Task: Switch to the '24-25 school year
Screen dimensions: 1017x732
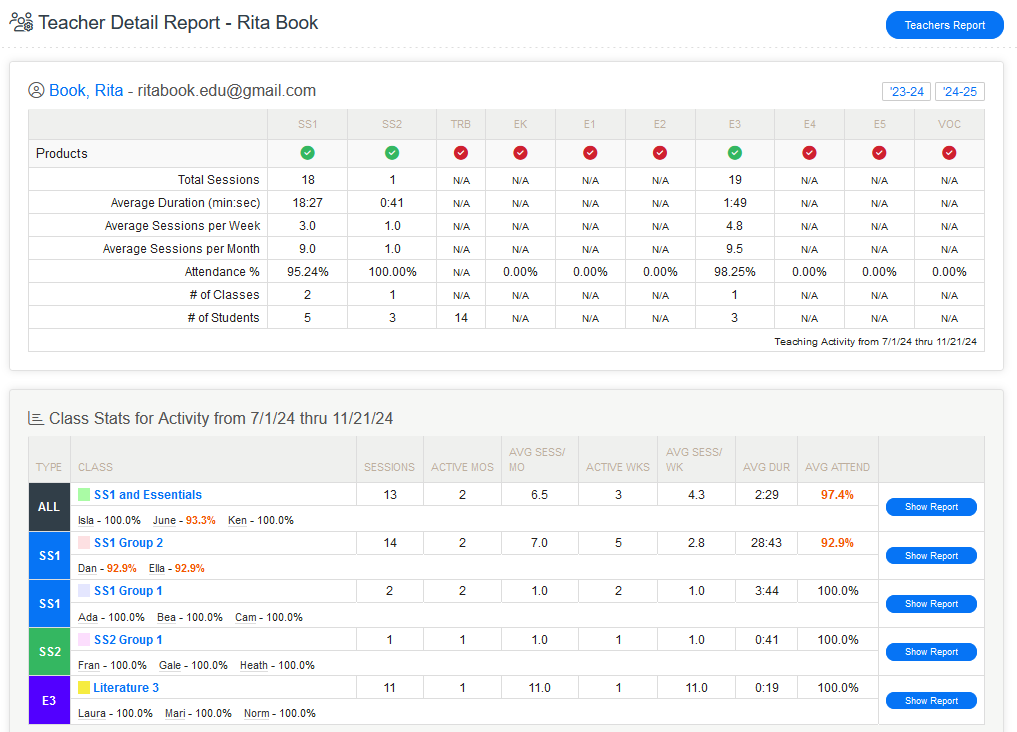Action: click(960, 92)
